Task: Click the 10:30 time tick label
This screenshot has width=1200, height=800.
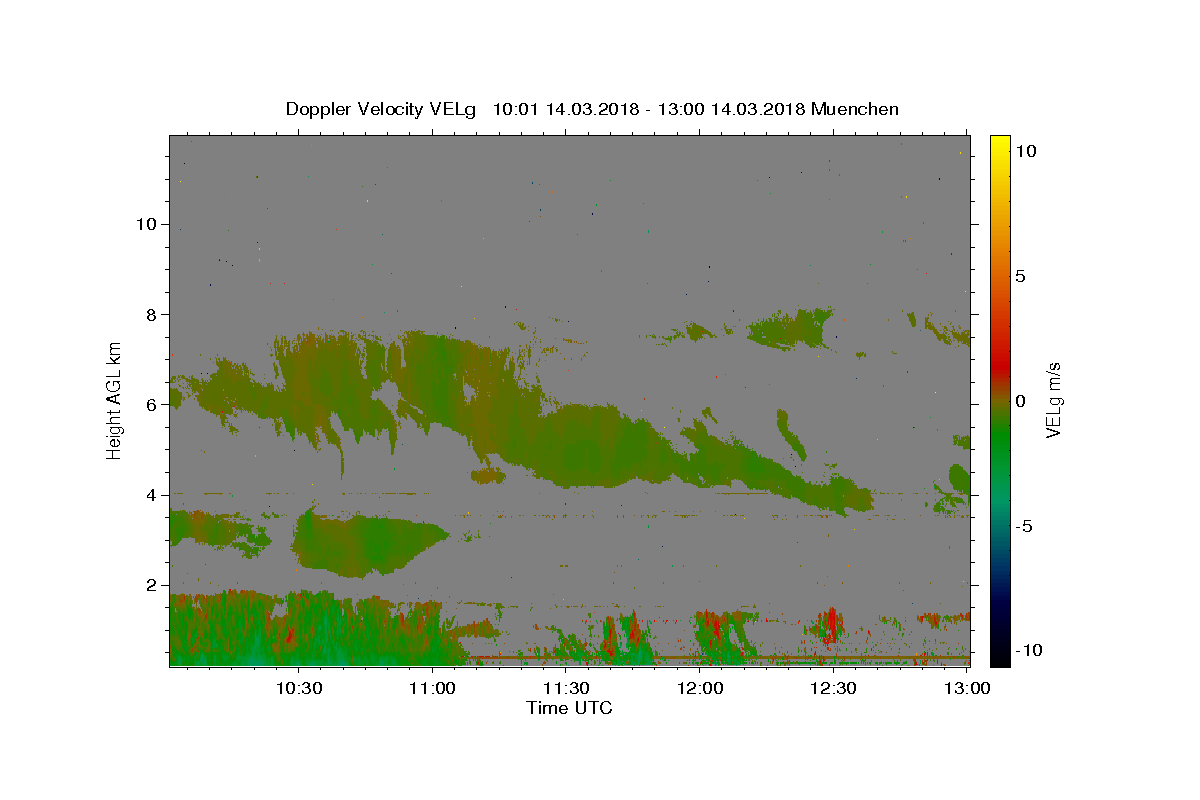Action: tap(298, 688)
